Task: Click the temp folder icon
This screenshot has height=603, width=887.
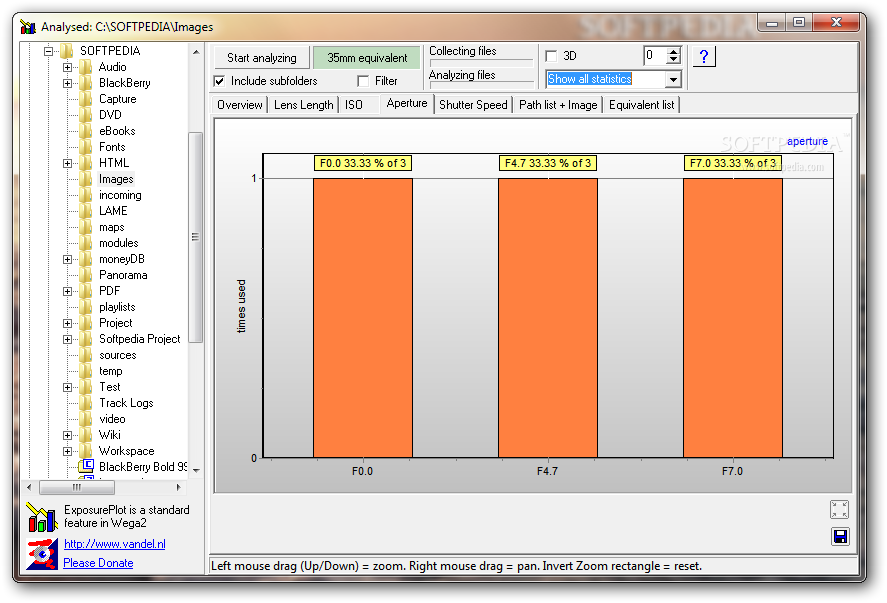Action: point(86,371)
